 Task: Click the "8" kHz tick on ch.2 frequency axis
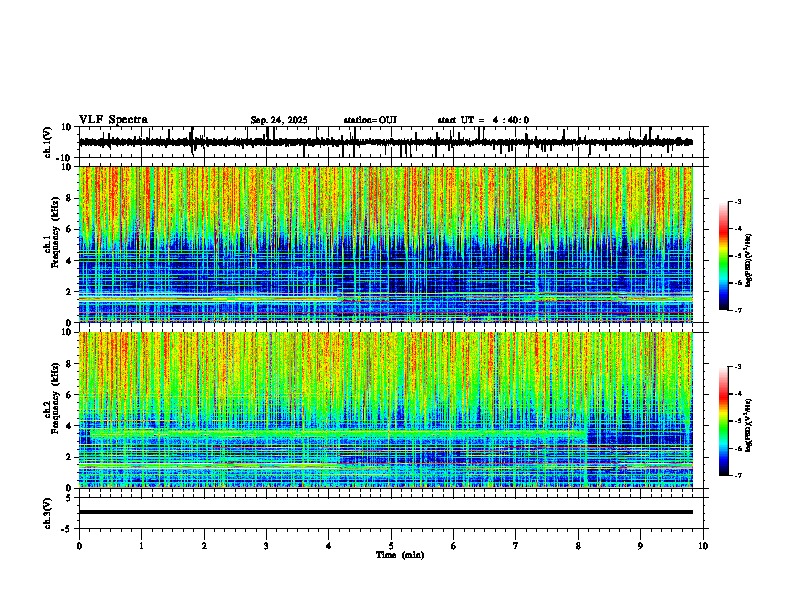[69, 364]
